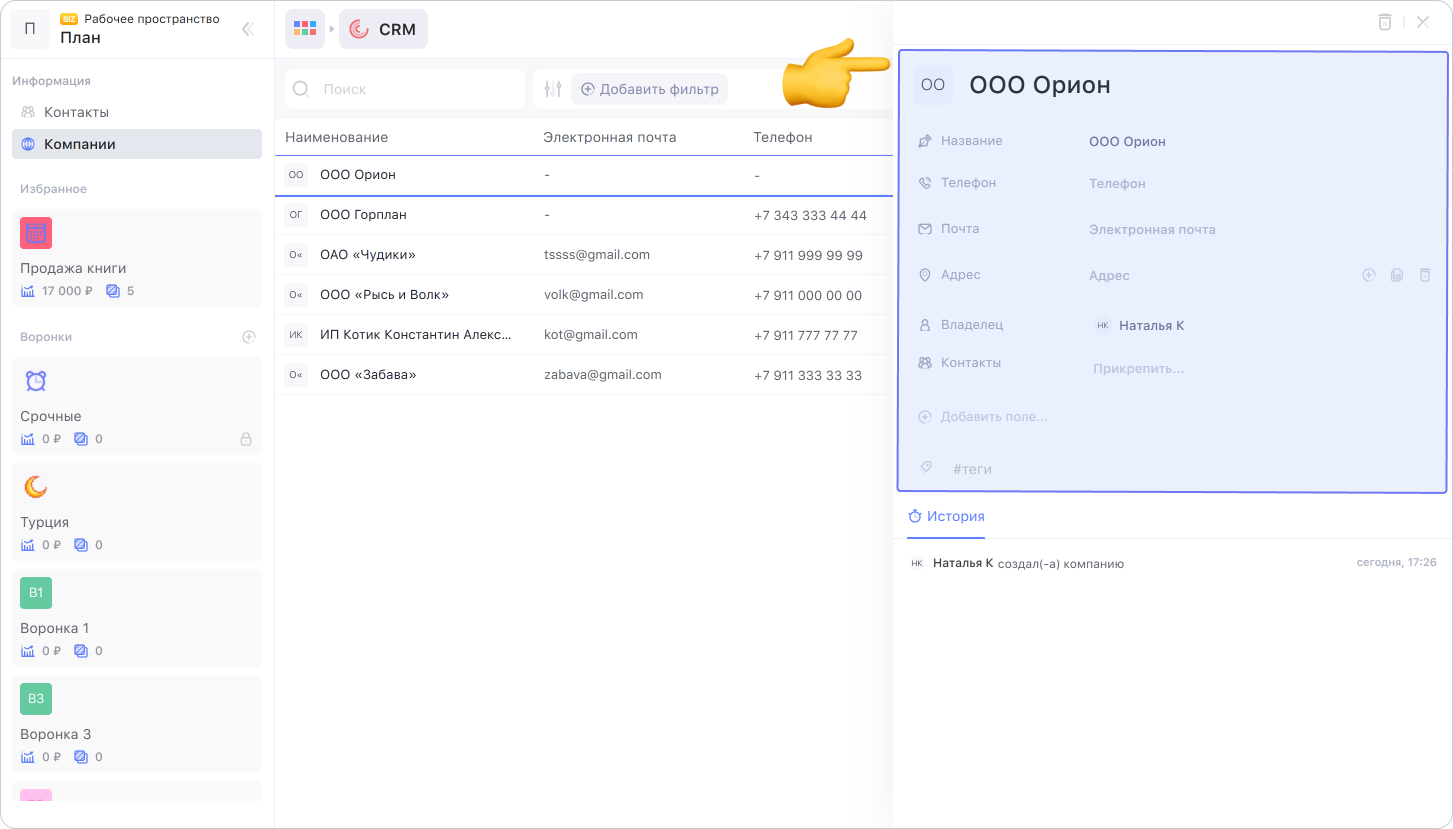Click Добавить поле to add field
Screen dimensions: 1453x829
[993, 417]
